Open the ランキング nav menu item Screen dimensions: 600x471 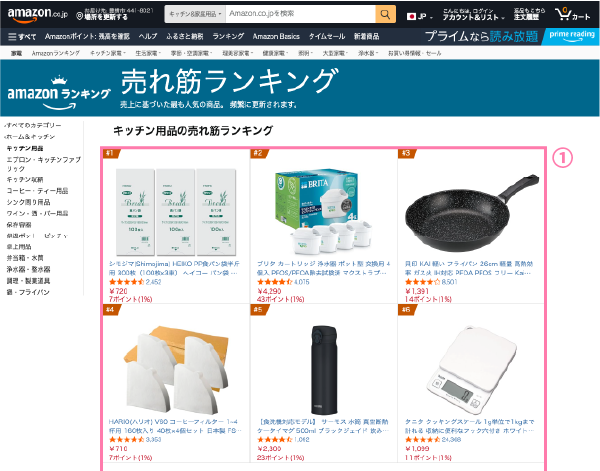click(x=228, y=36)
